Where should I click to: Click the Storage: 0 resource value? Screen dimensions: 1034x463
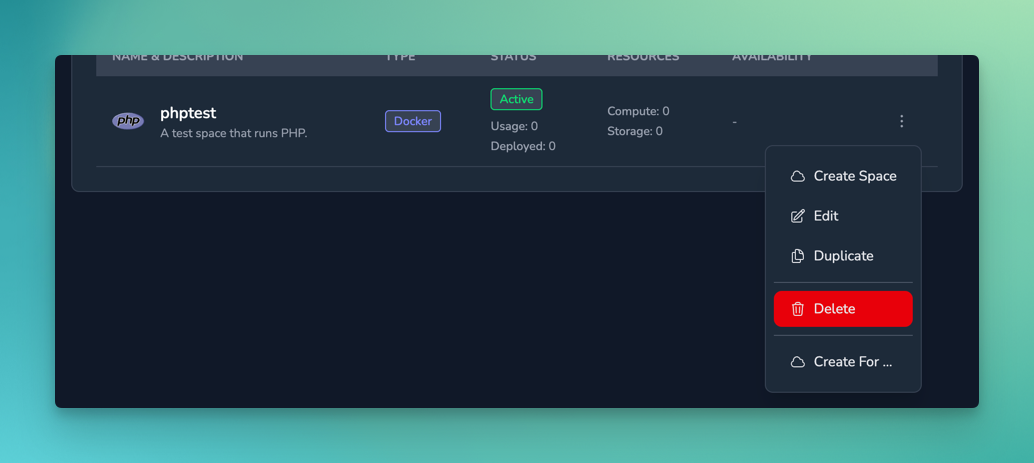point(634,131)
